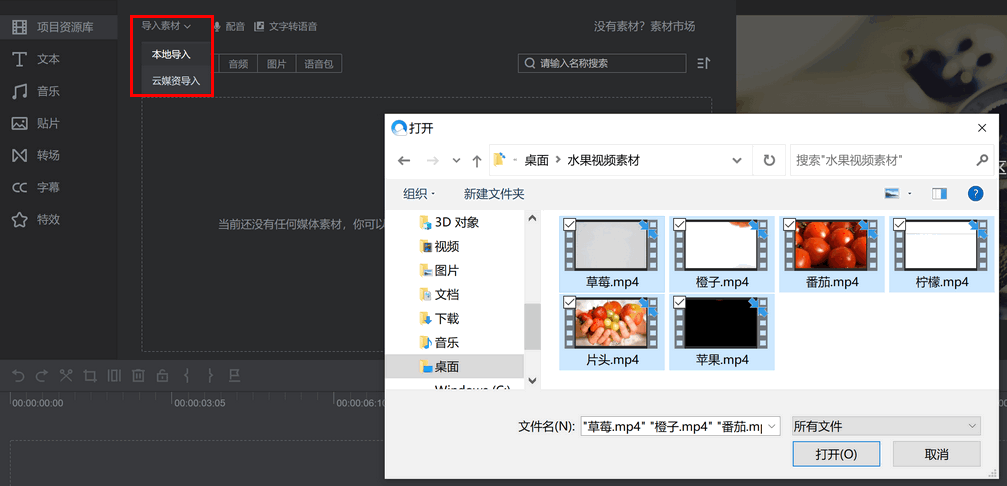Screen dimensions: 1007x486
Task: Click the 搜索"水果视频素材" search box
Action: coord(891,160)
